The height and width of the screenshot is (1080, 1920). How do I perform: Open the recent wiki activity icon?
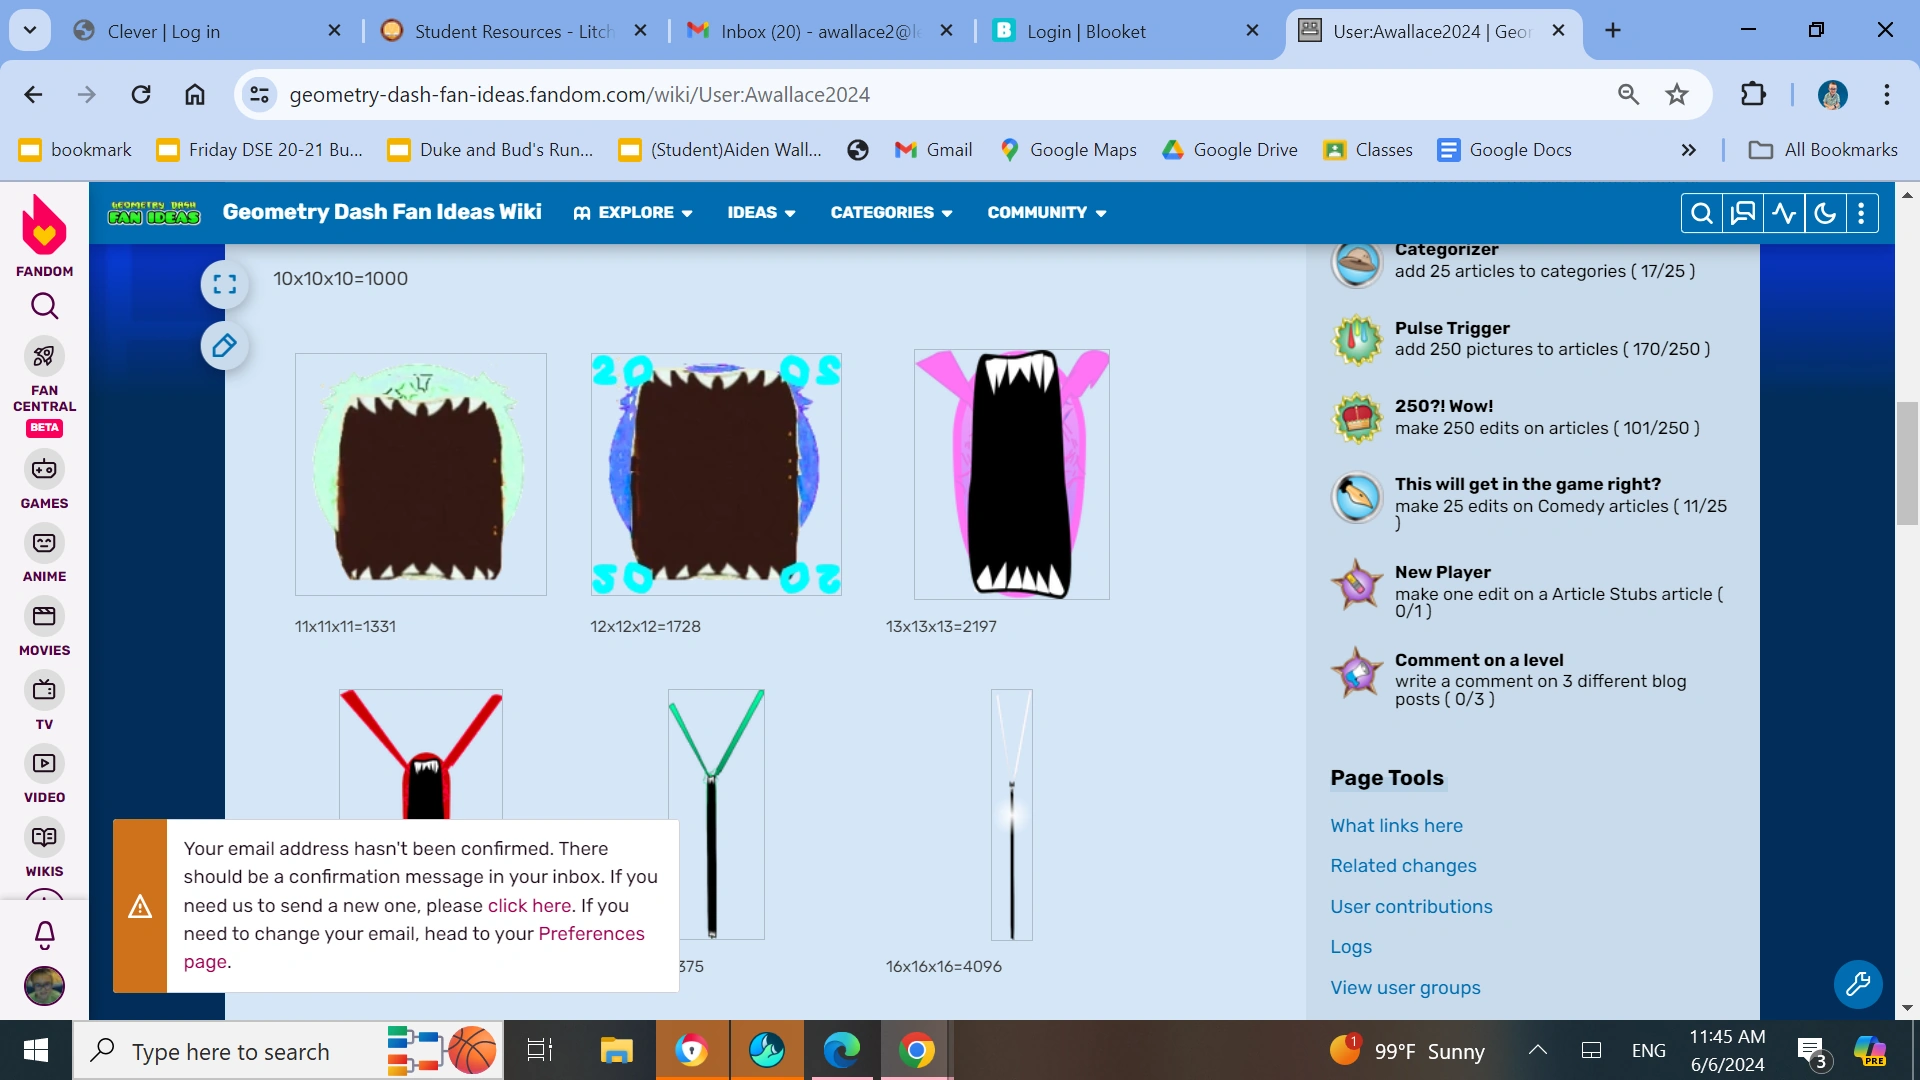(x=1784, y=213)
